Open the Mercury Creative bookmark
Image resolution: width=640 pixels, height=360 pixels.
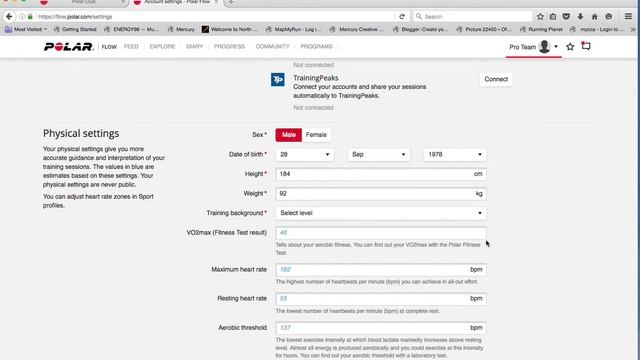pyautogui.click(x=357, y=29)
